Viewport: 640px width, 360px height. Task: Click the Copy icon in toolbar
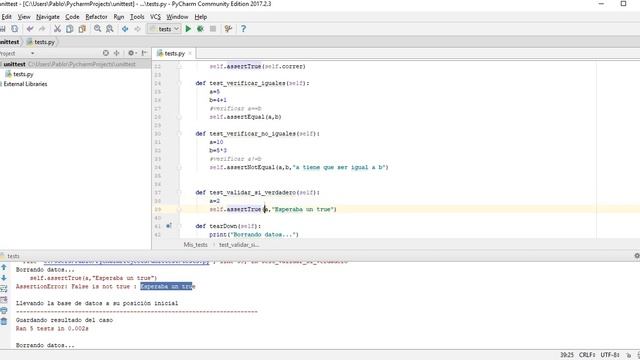click(70, 29)
